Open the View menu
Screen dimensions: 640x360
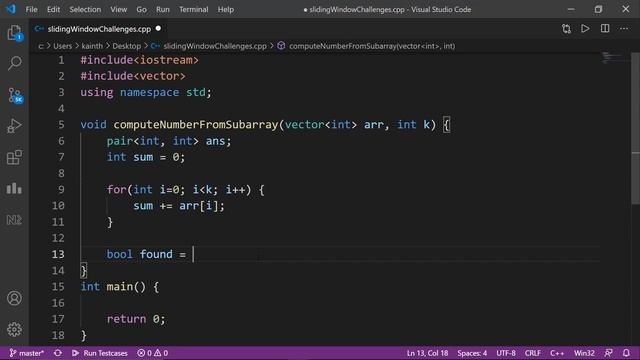pyautogui.click(x=118, y=9)
